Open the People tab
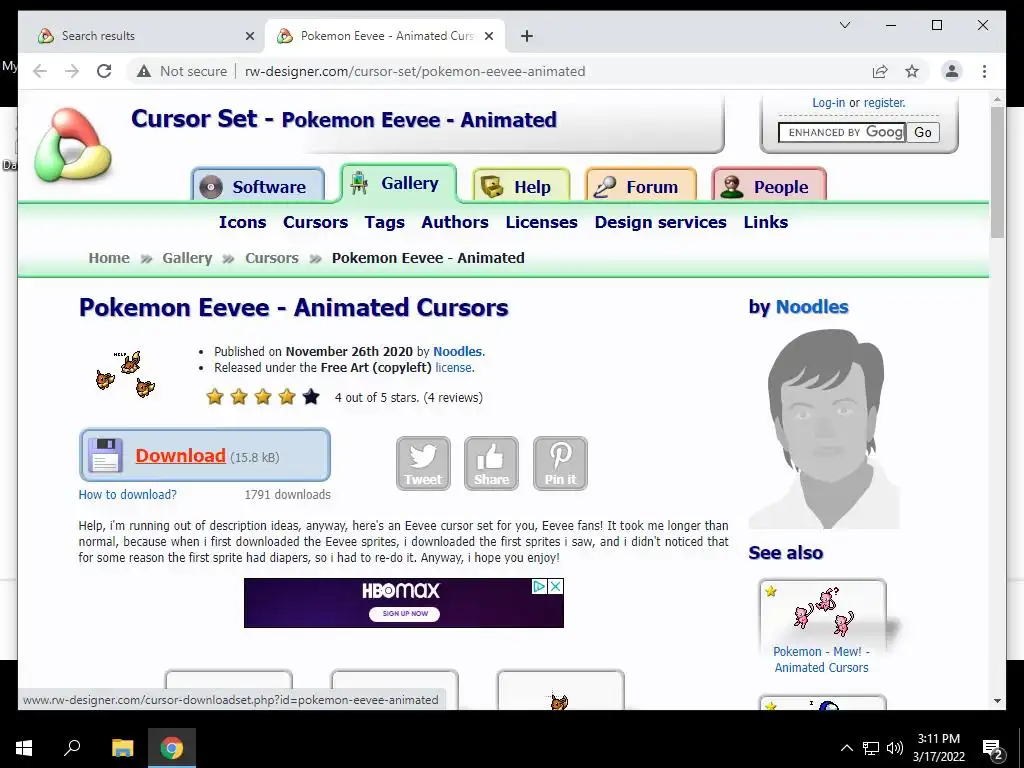 pos(769,187)
